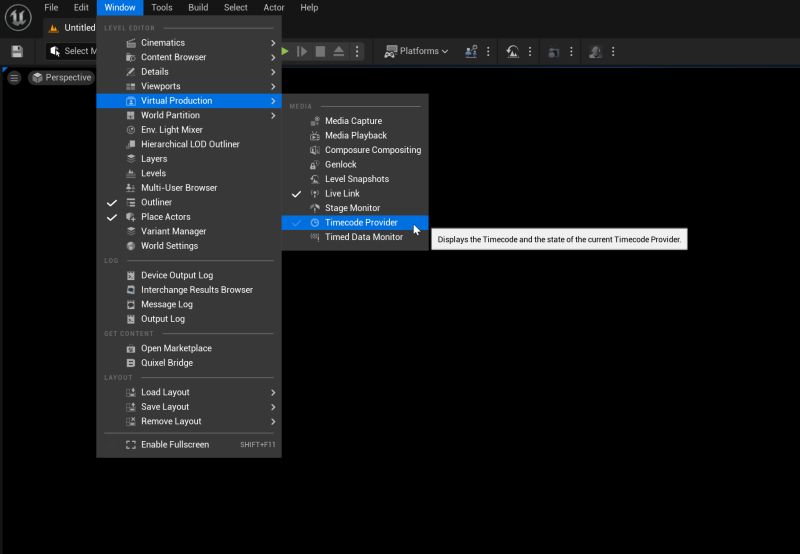800x554 pixels.
Task: Click the Layers icon
Action: (x=131, y=159)
